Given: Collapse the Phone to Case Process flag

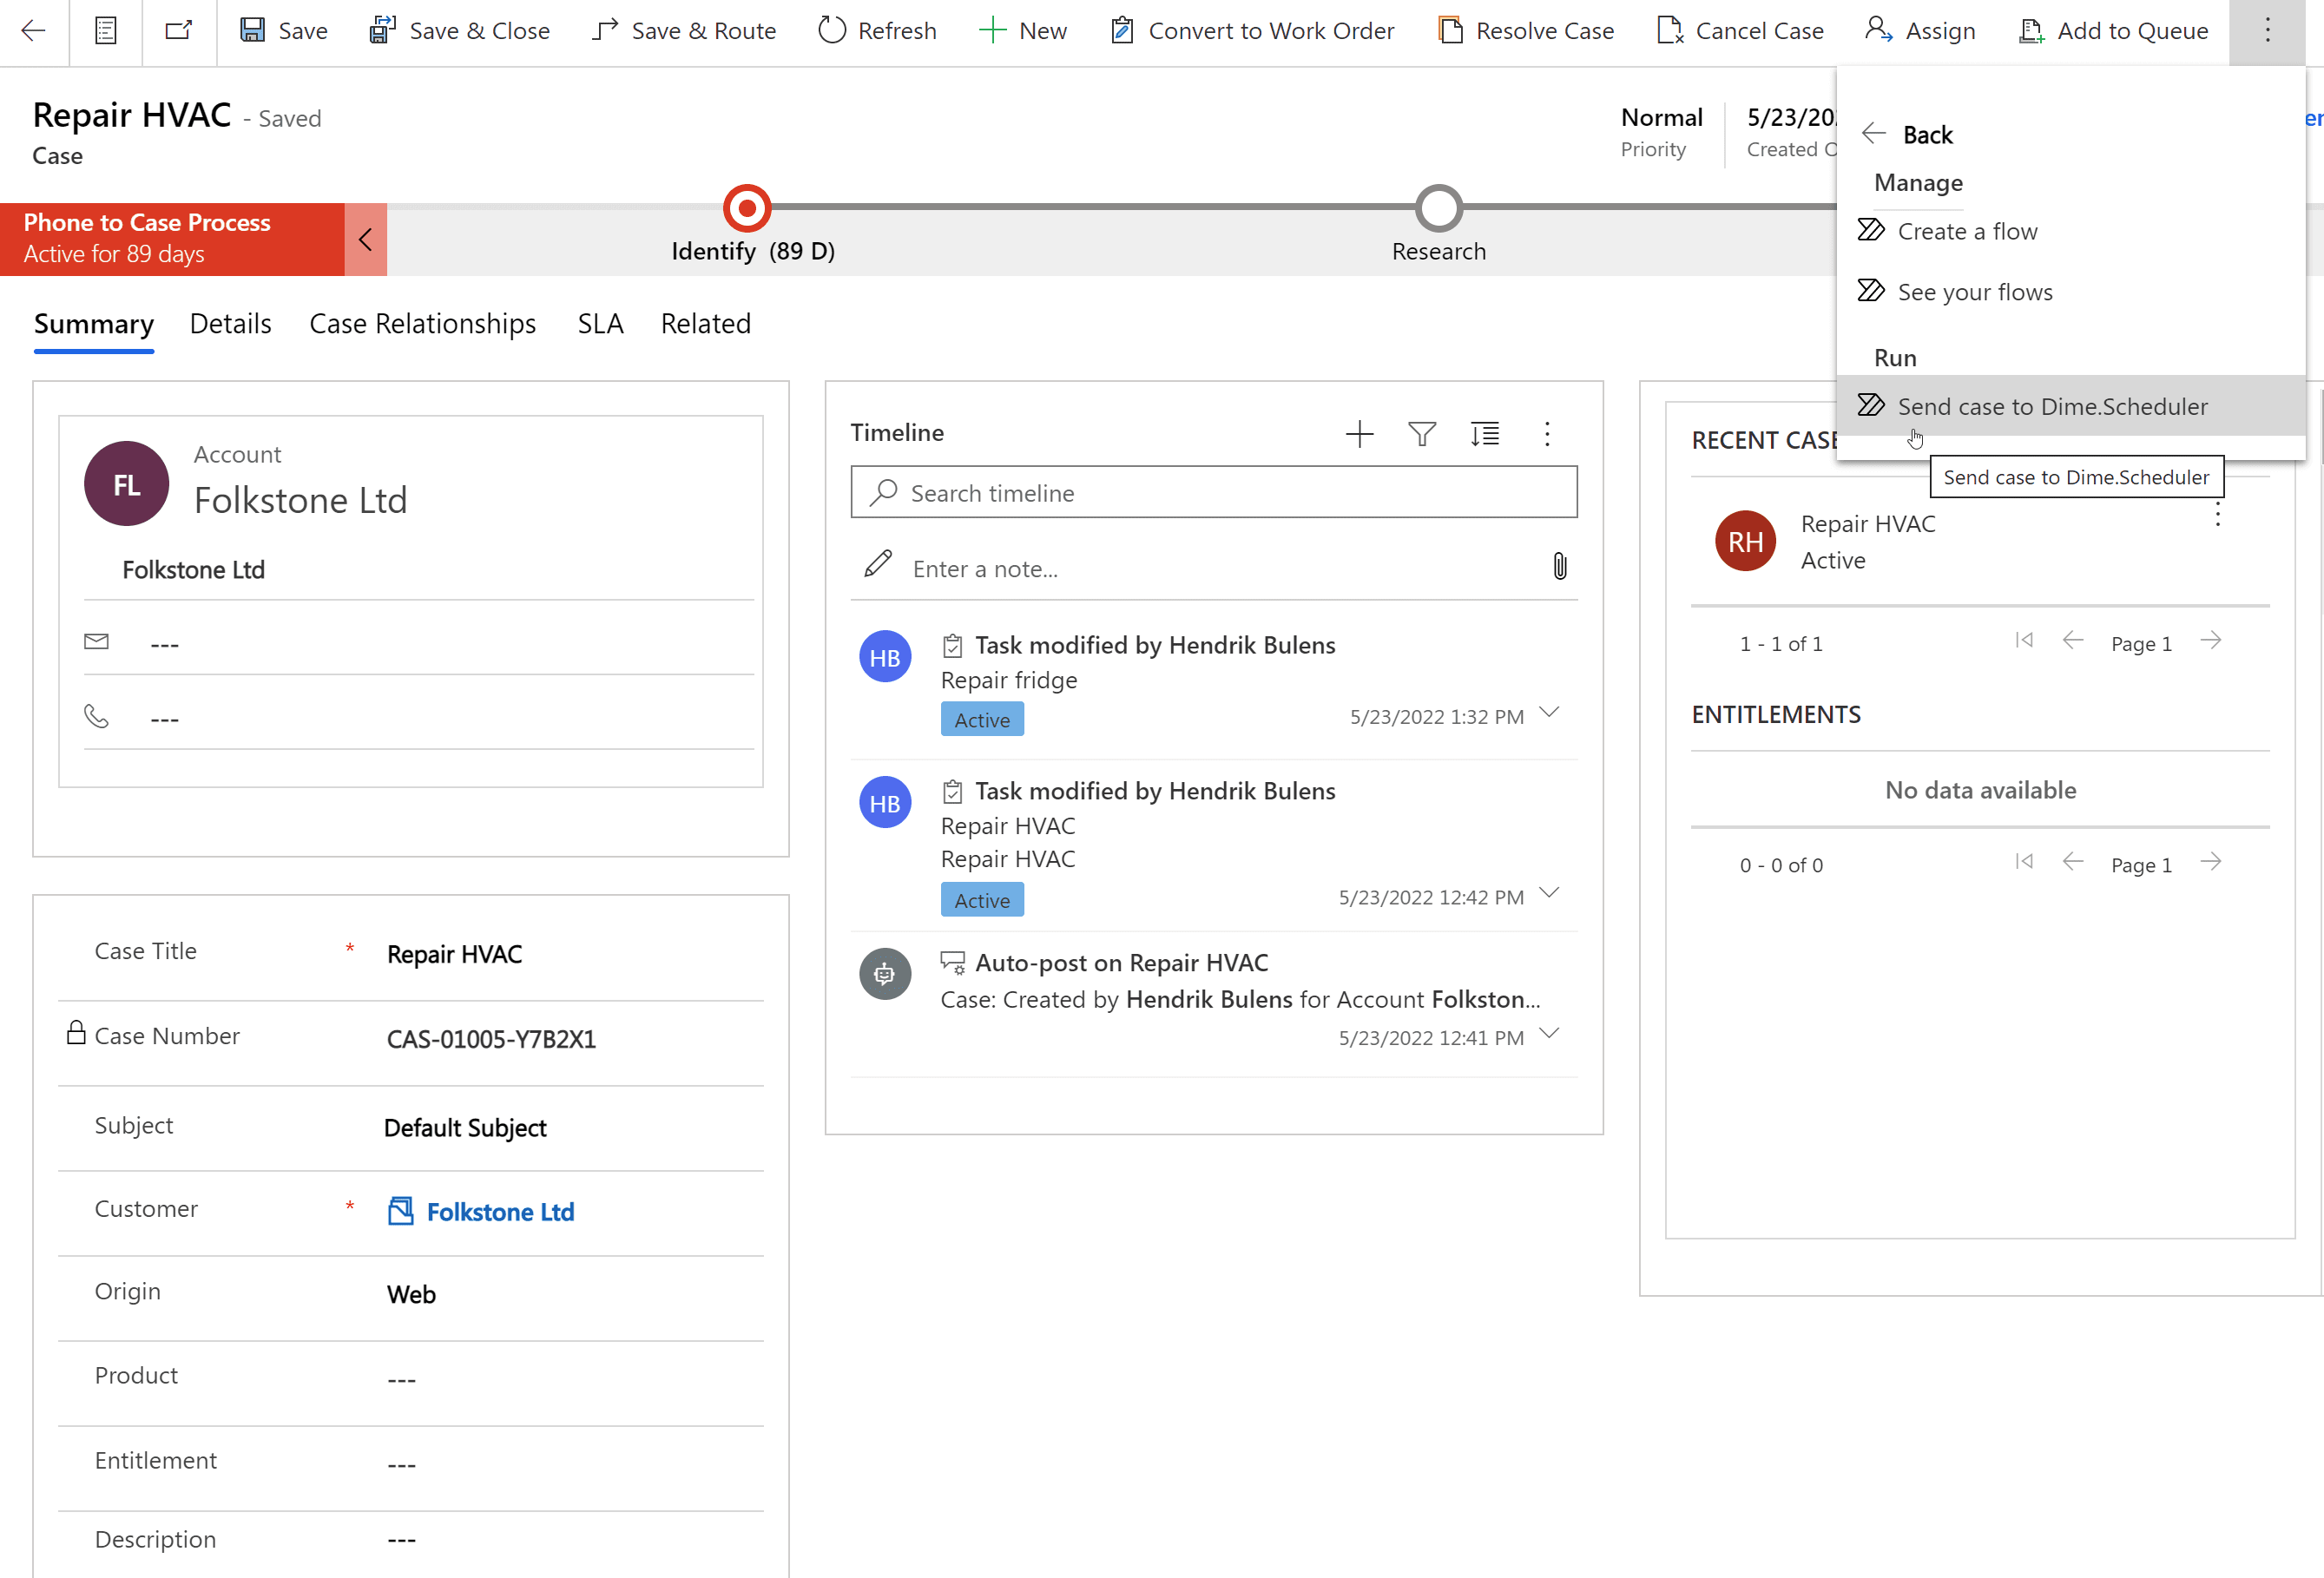Looking at the screenshot, I should (365, 239).
